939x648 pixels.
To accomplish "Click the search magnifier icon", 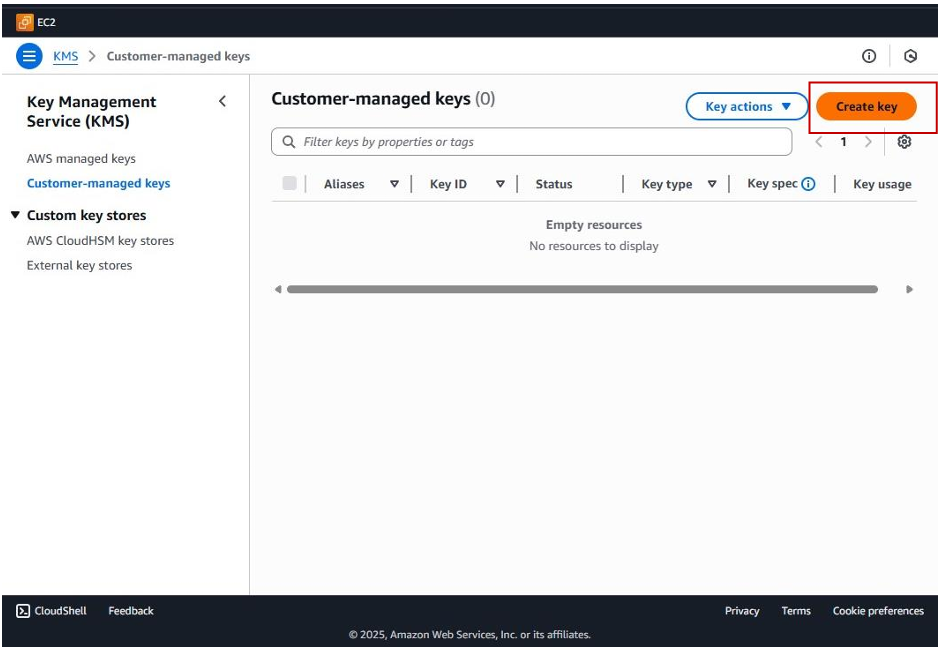I will pyautogui.click(x=289, y=142).
